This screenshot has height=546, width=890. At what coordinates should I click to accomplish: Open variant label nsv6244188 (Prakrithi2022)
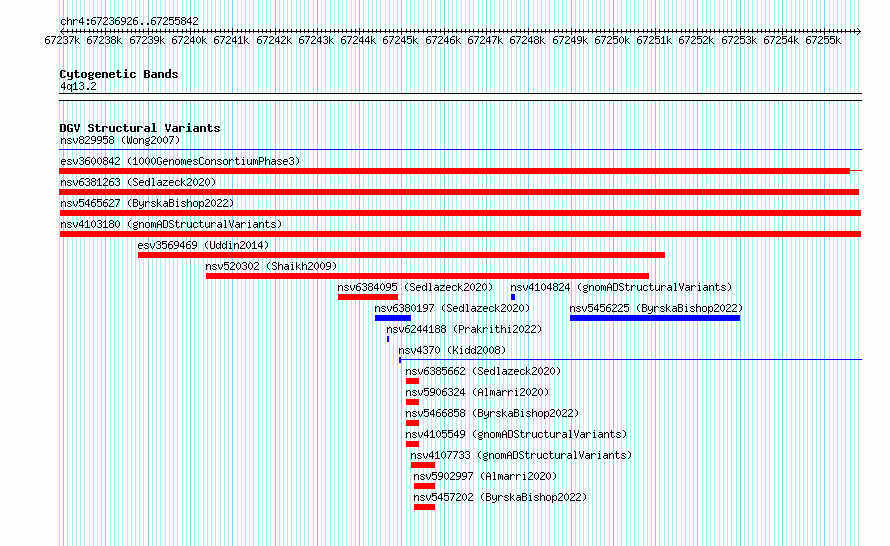tap(464, 329)
